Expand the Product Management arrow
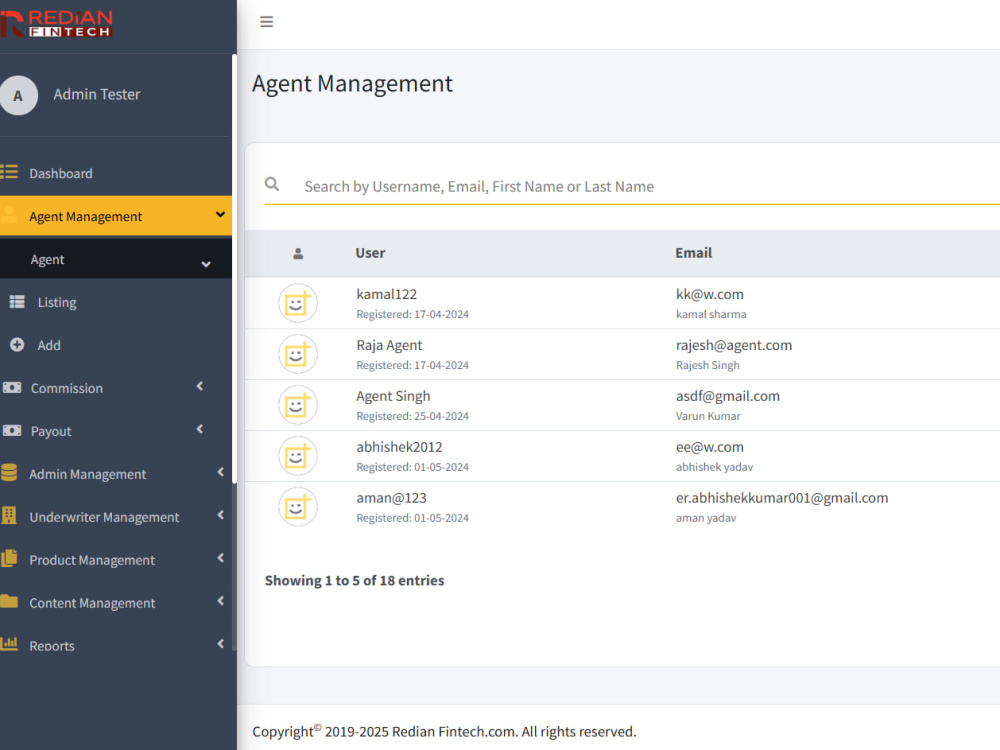The width and height of the screenshot is (1000, 750). tap(221, 558)
